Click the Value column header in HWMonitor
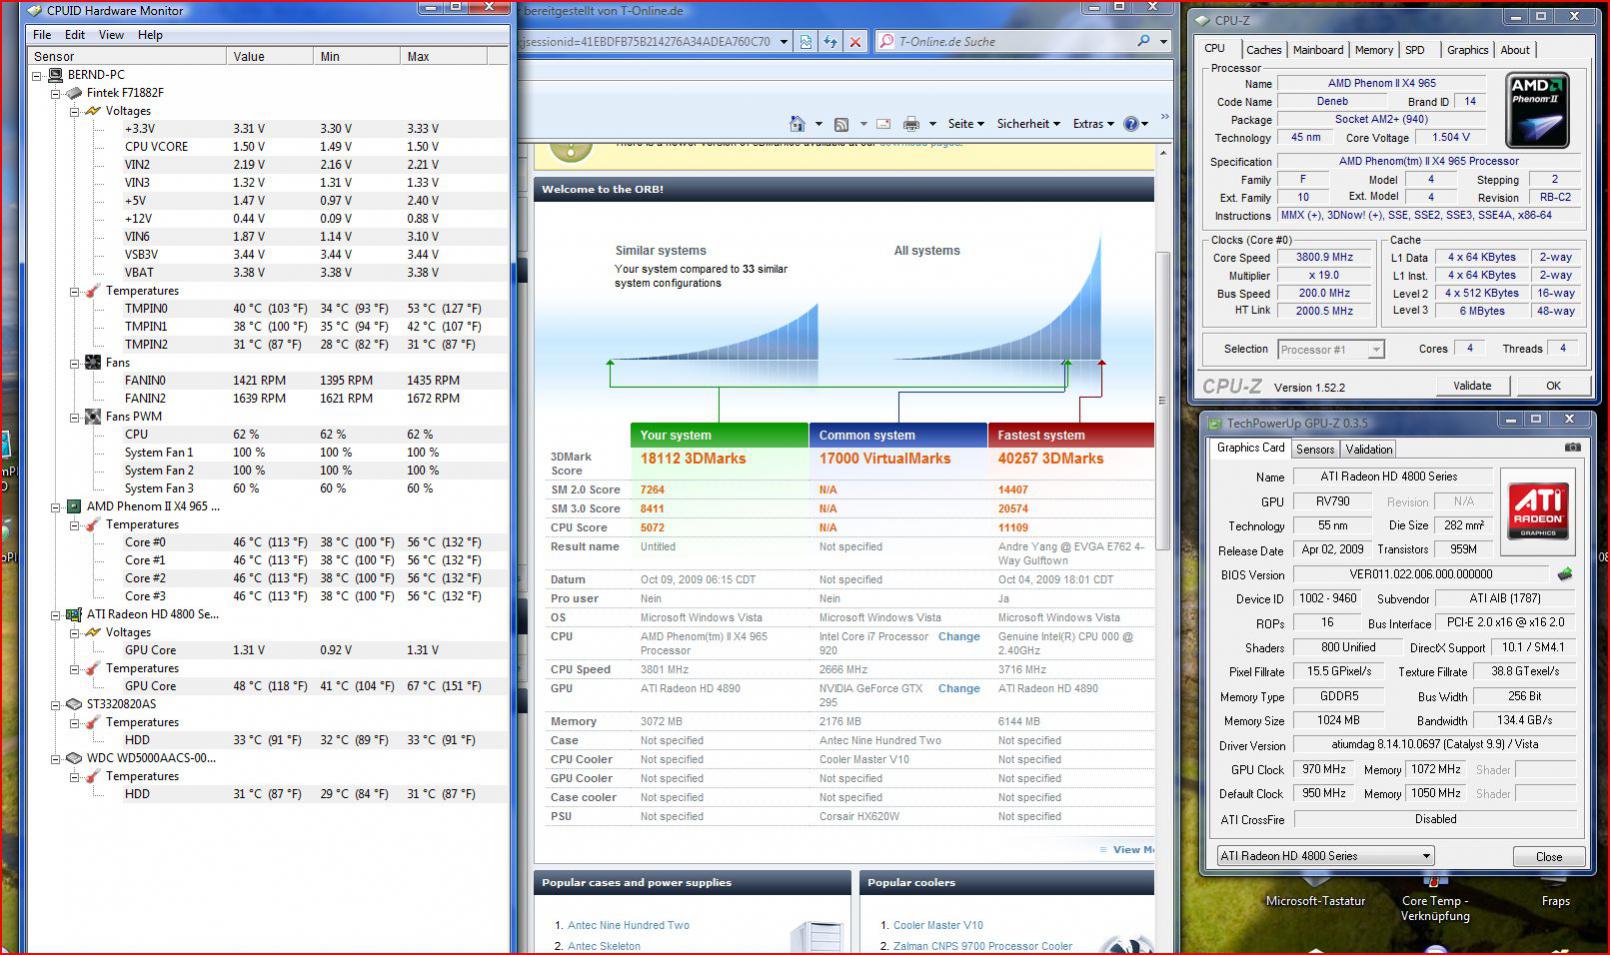 tap(270, 57)
